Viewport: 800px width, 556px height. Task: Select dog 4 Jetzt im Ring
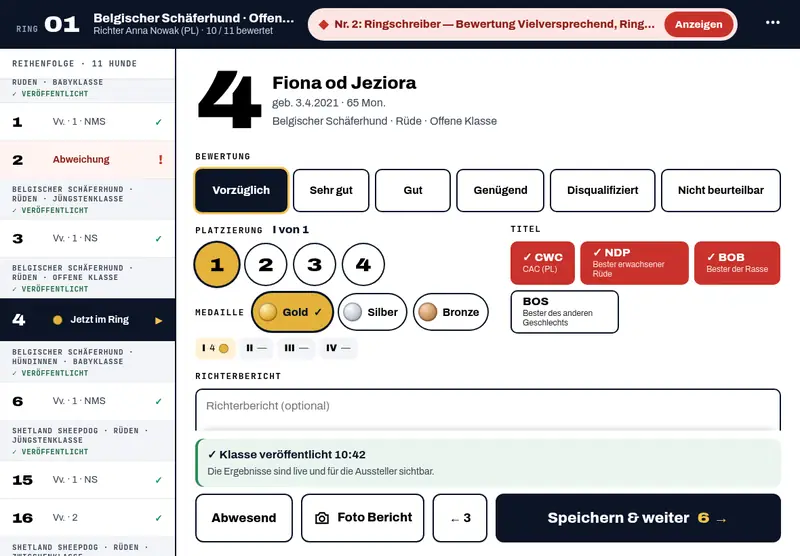pyautogui.click(x=87, y=320)
